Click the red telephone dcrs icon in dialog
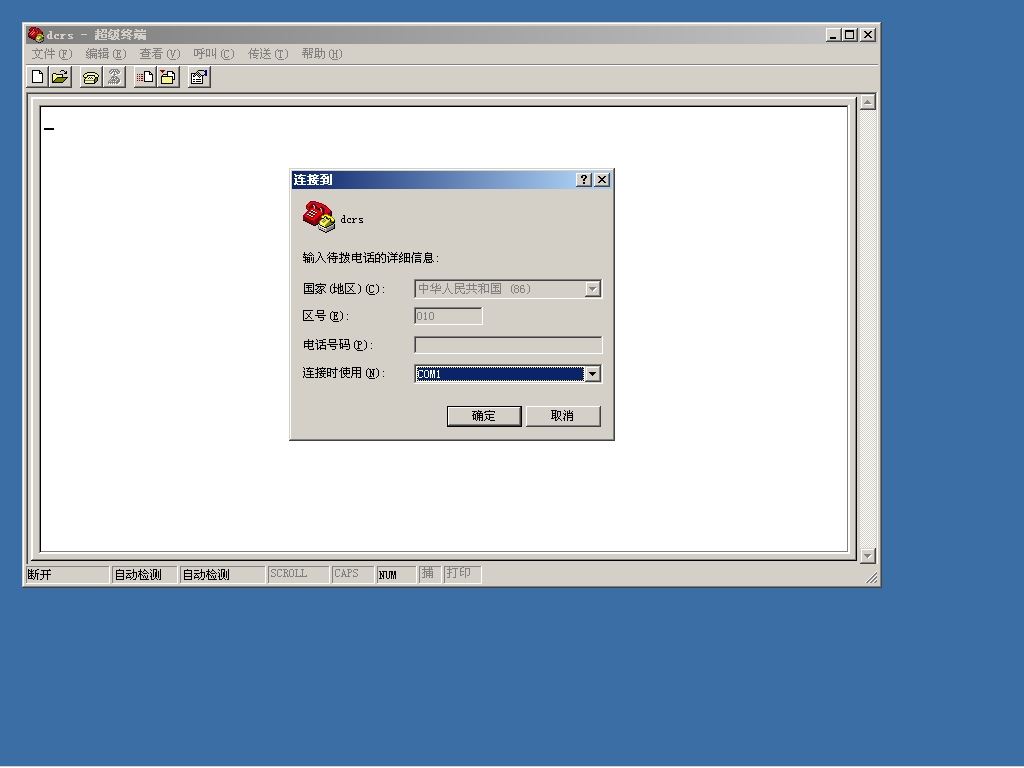The width and height of the screenshot is (1024, 768). [x=319, y=217]
